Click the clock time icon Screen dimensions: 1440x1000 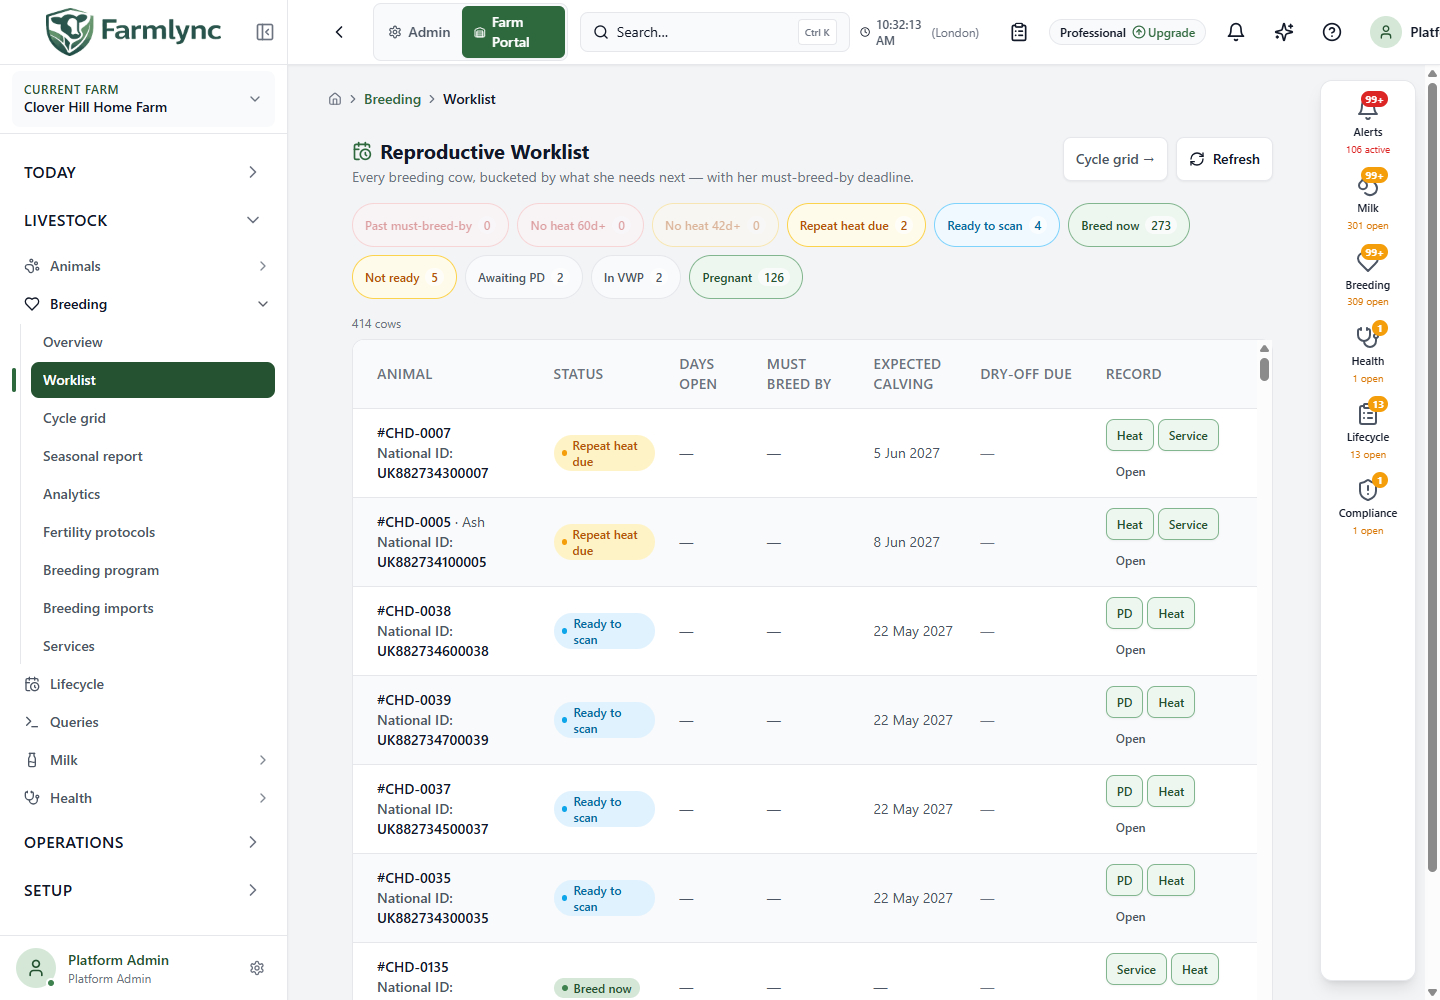coord(865,33)
